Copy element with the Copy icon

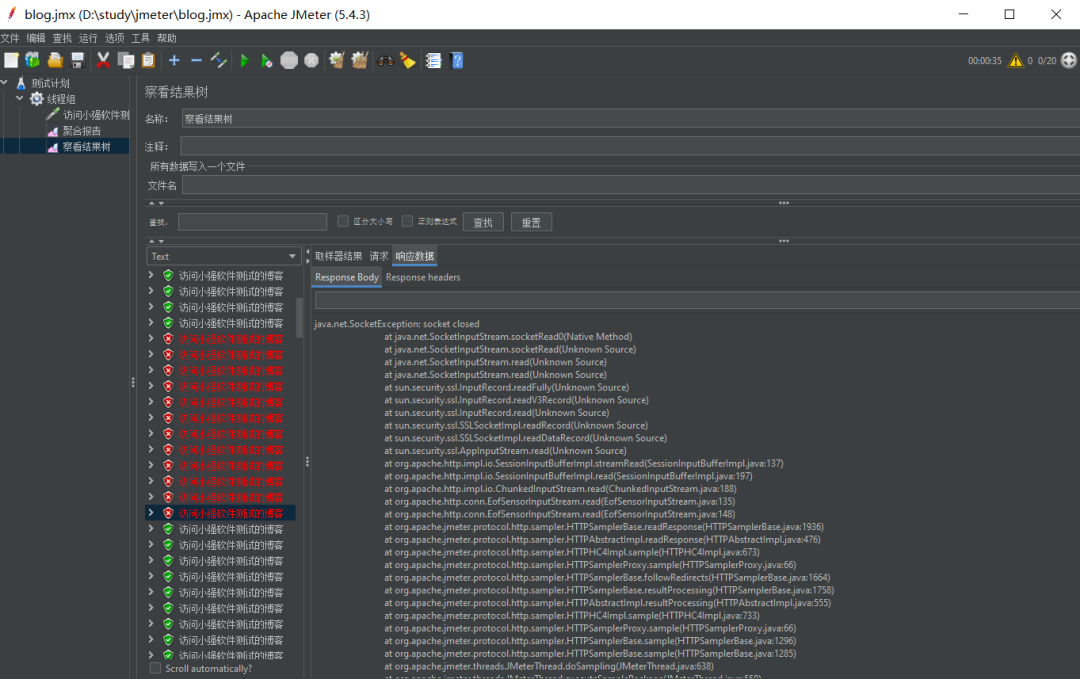click(126, 61)
